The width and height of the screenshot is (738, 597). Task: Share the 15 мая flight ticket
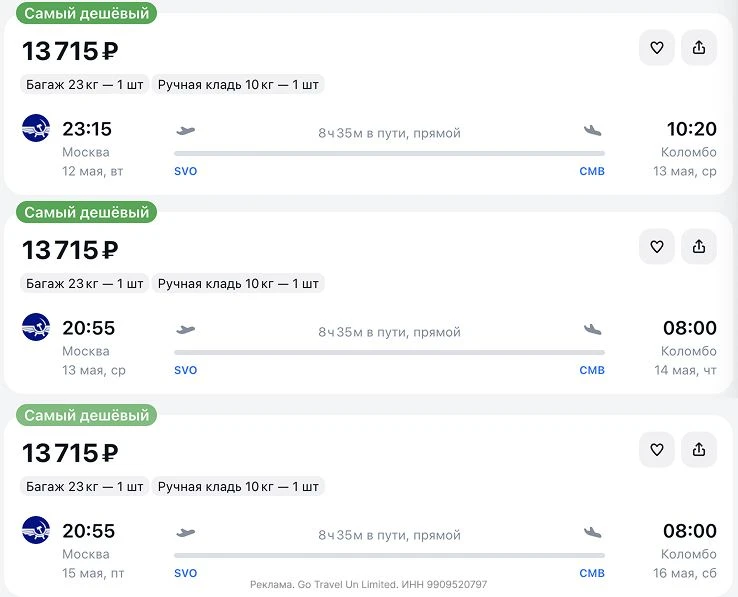click(699, 450)
